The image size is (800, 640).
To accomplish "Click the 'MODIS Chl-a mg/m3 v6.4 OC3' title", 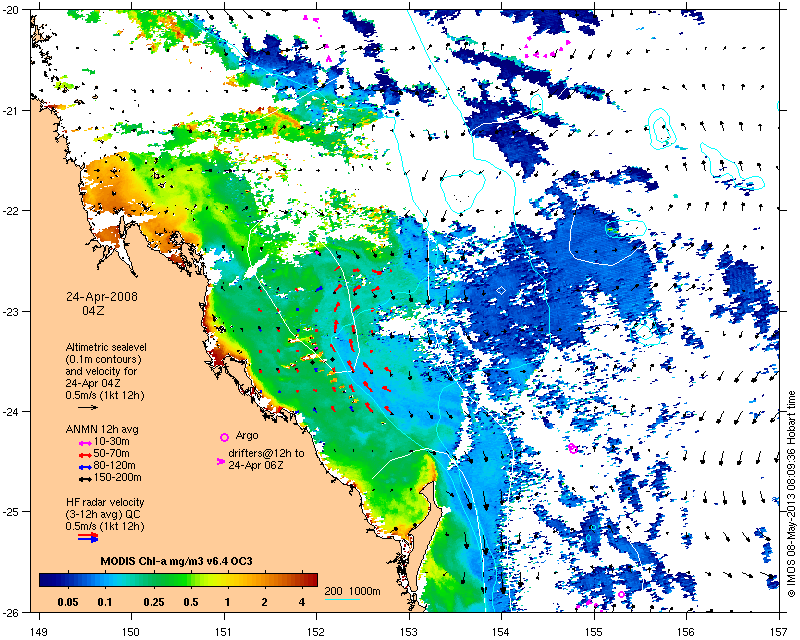I will click(177, 561).
